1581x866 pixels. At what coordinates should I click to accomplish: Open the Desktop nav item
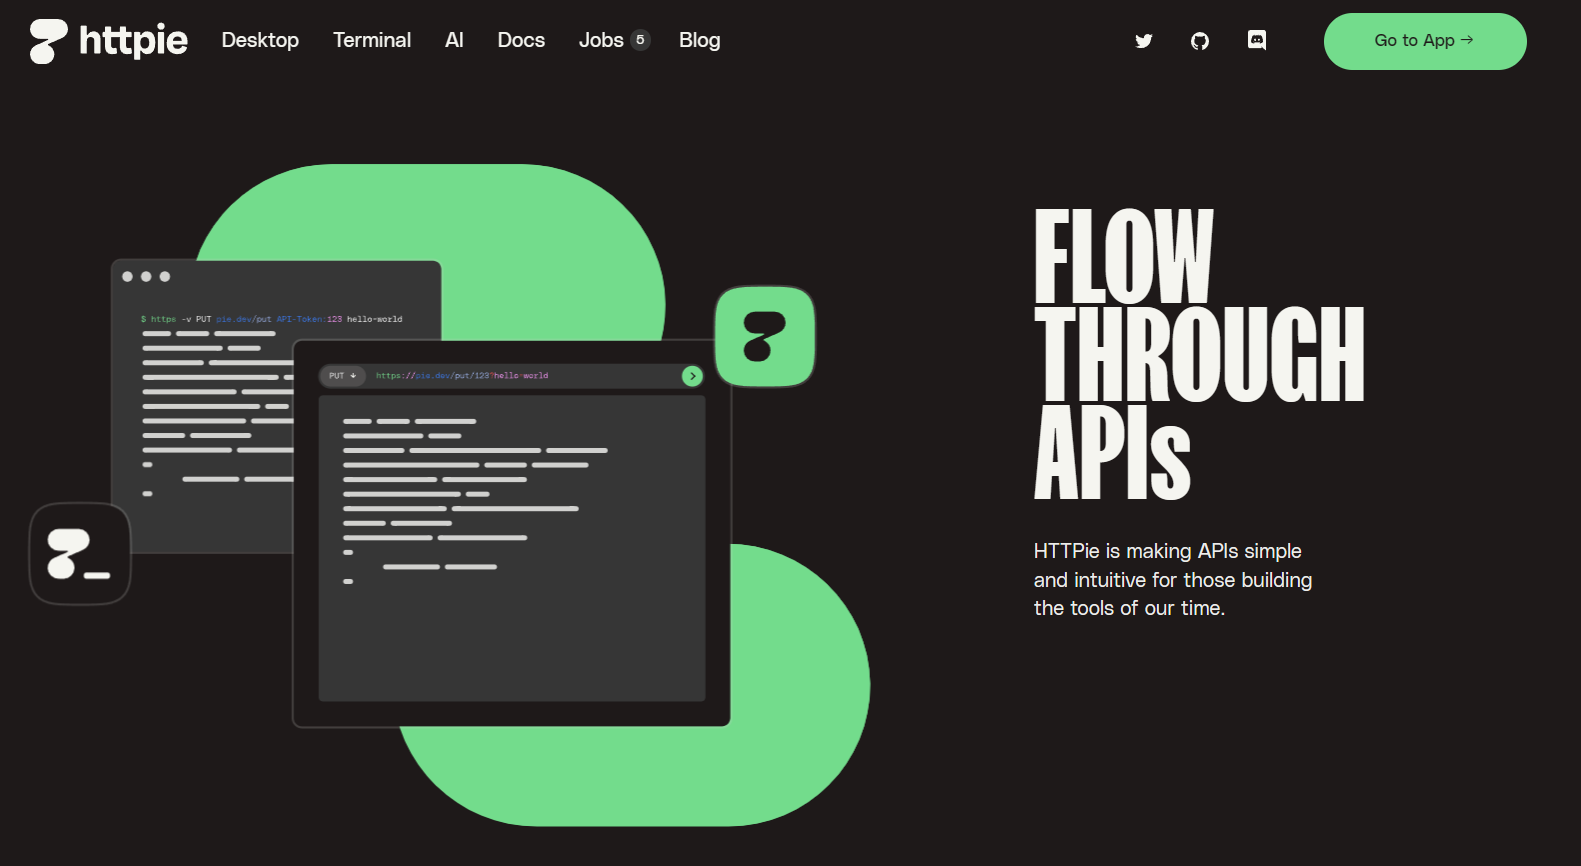[x=260, y=40]
